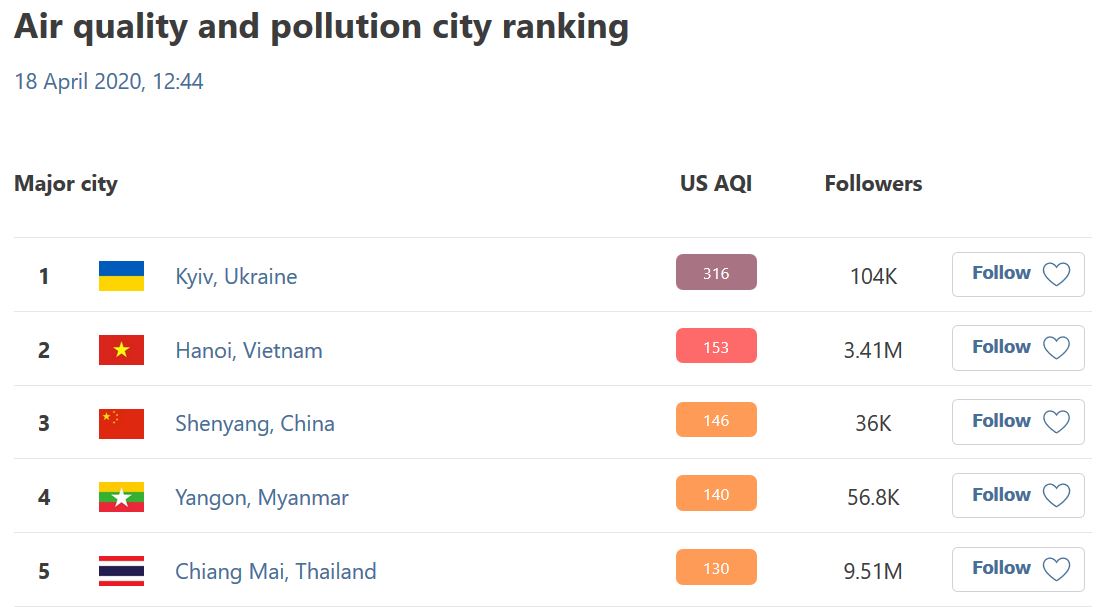Go to Shenyang, China page
This screenshot has height=607, width=1102.
[x=255, y=424]
